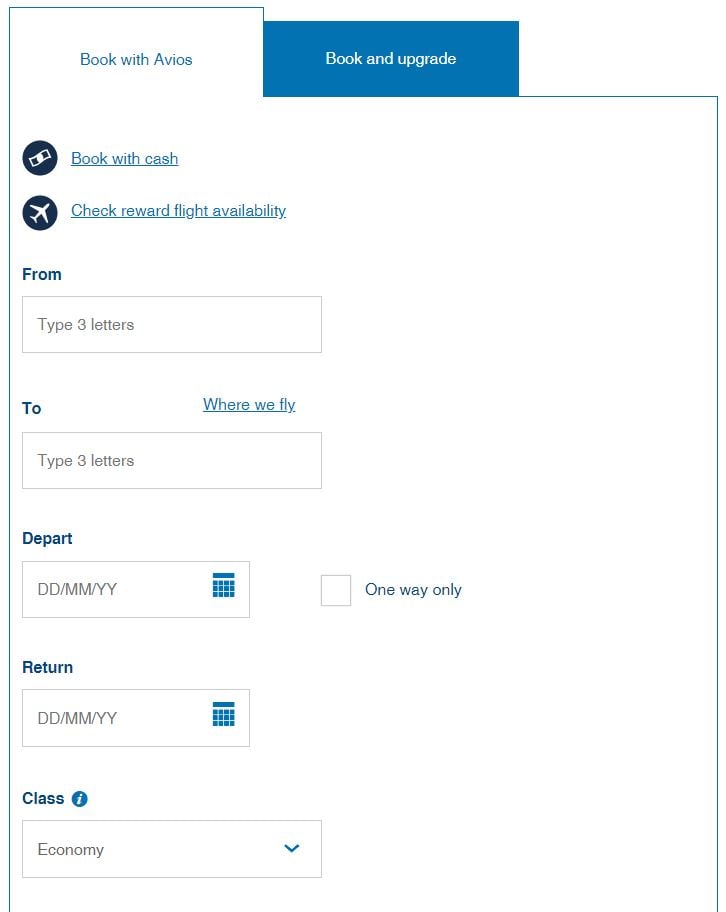
Task: Open the Return date calendar icon
Action: [x=224, y=714]
